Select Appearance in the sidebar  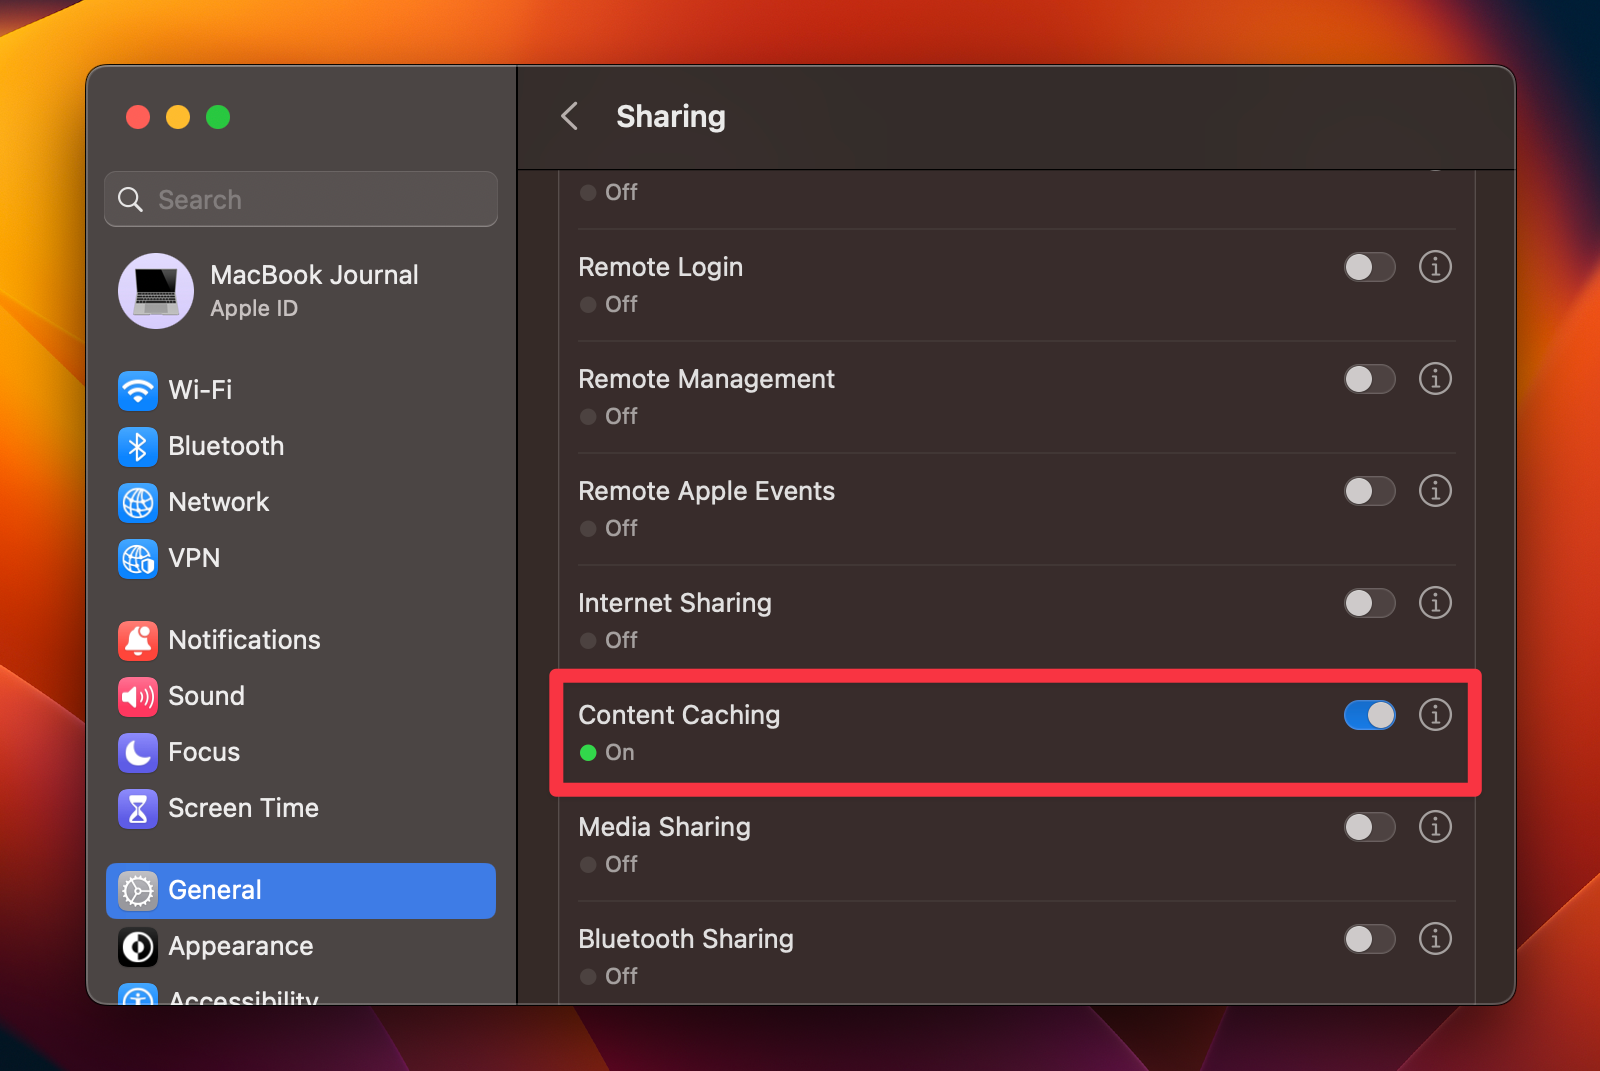(x=240, y=946)
